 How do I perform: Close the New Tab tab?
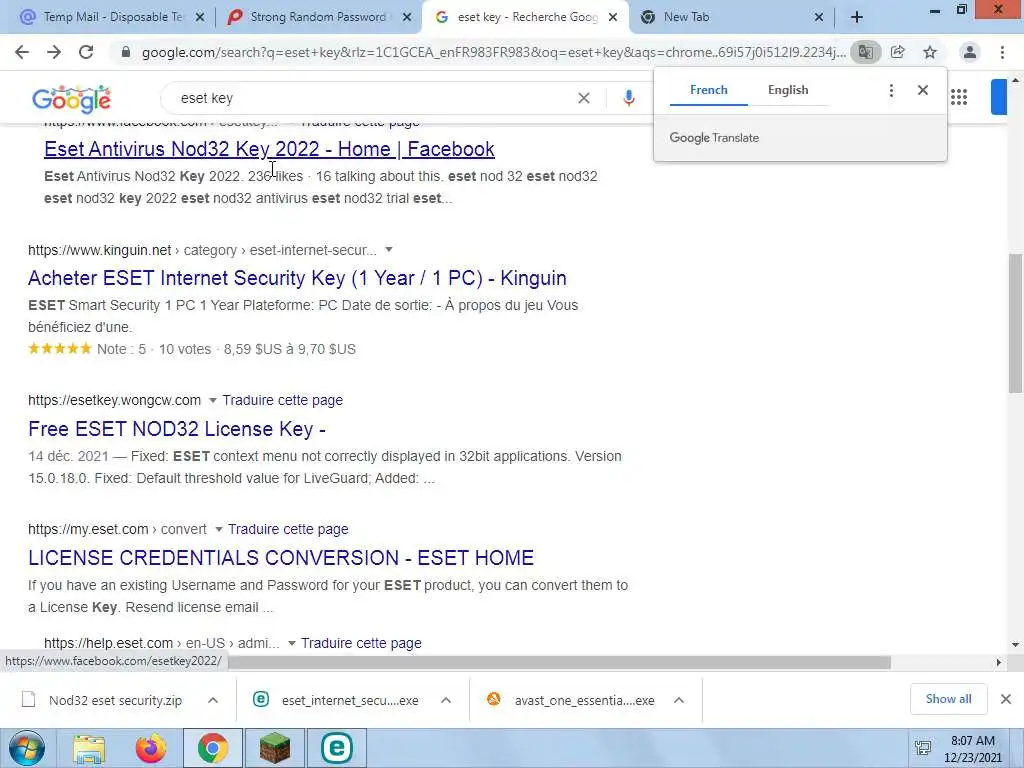click(x=819, y=18)
